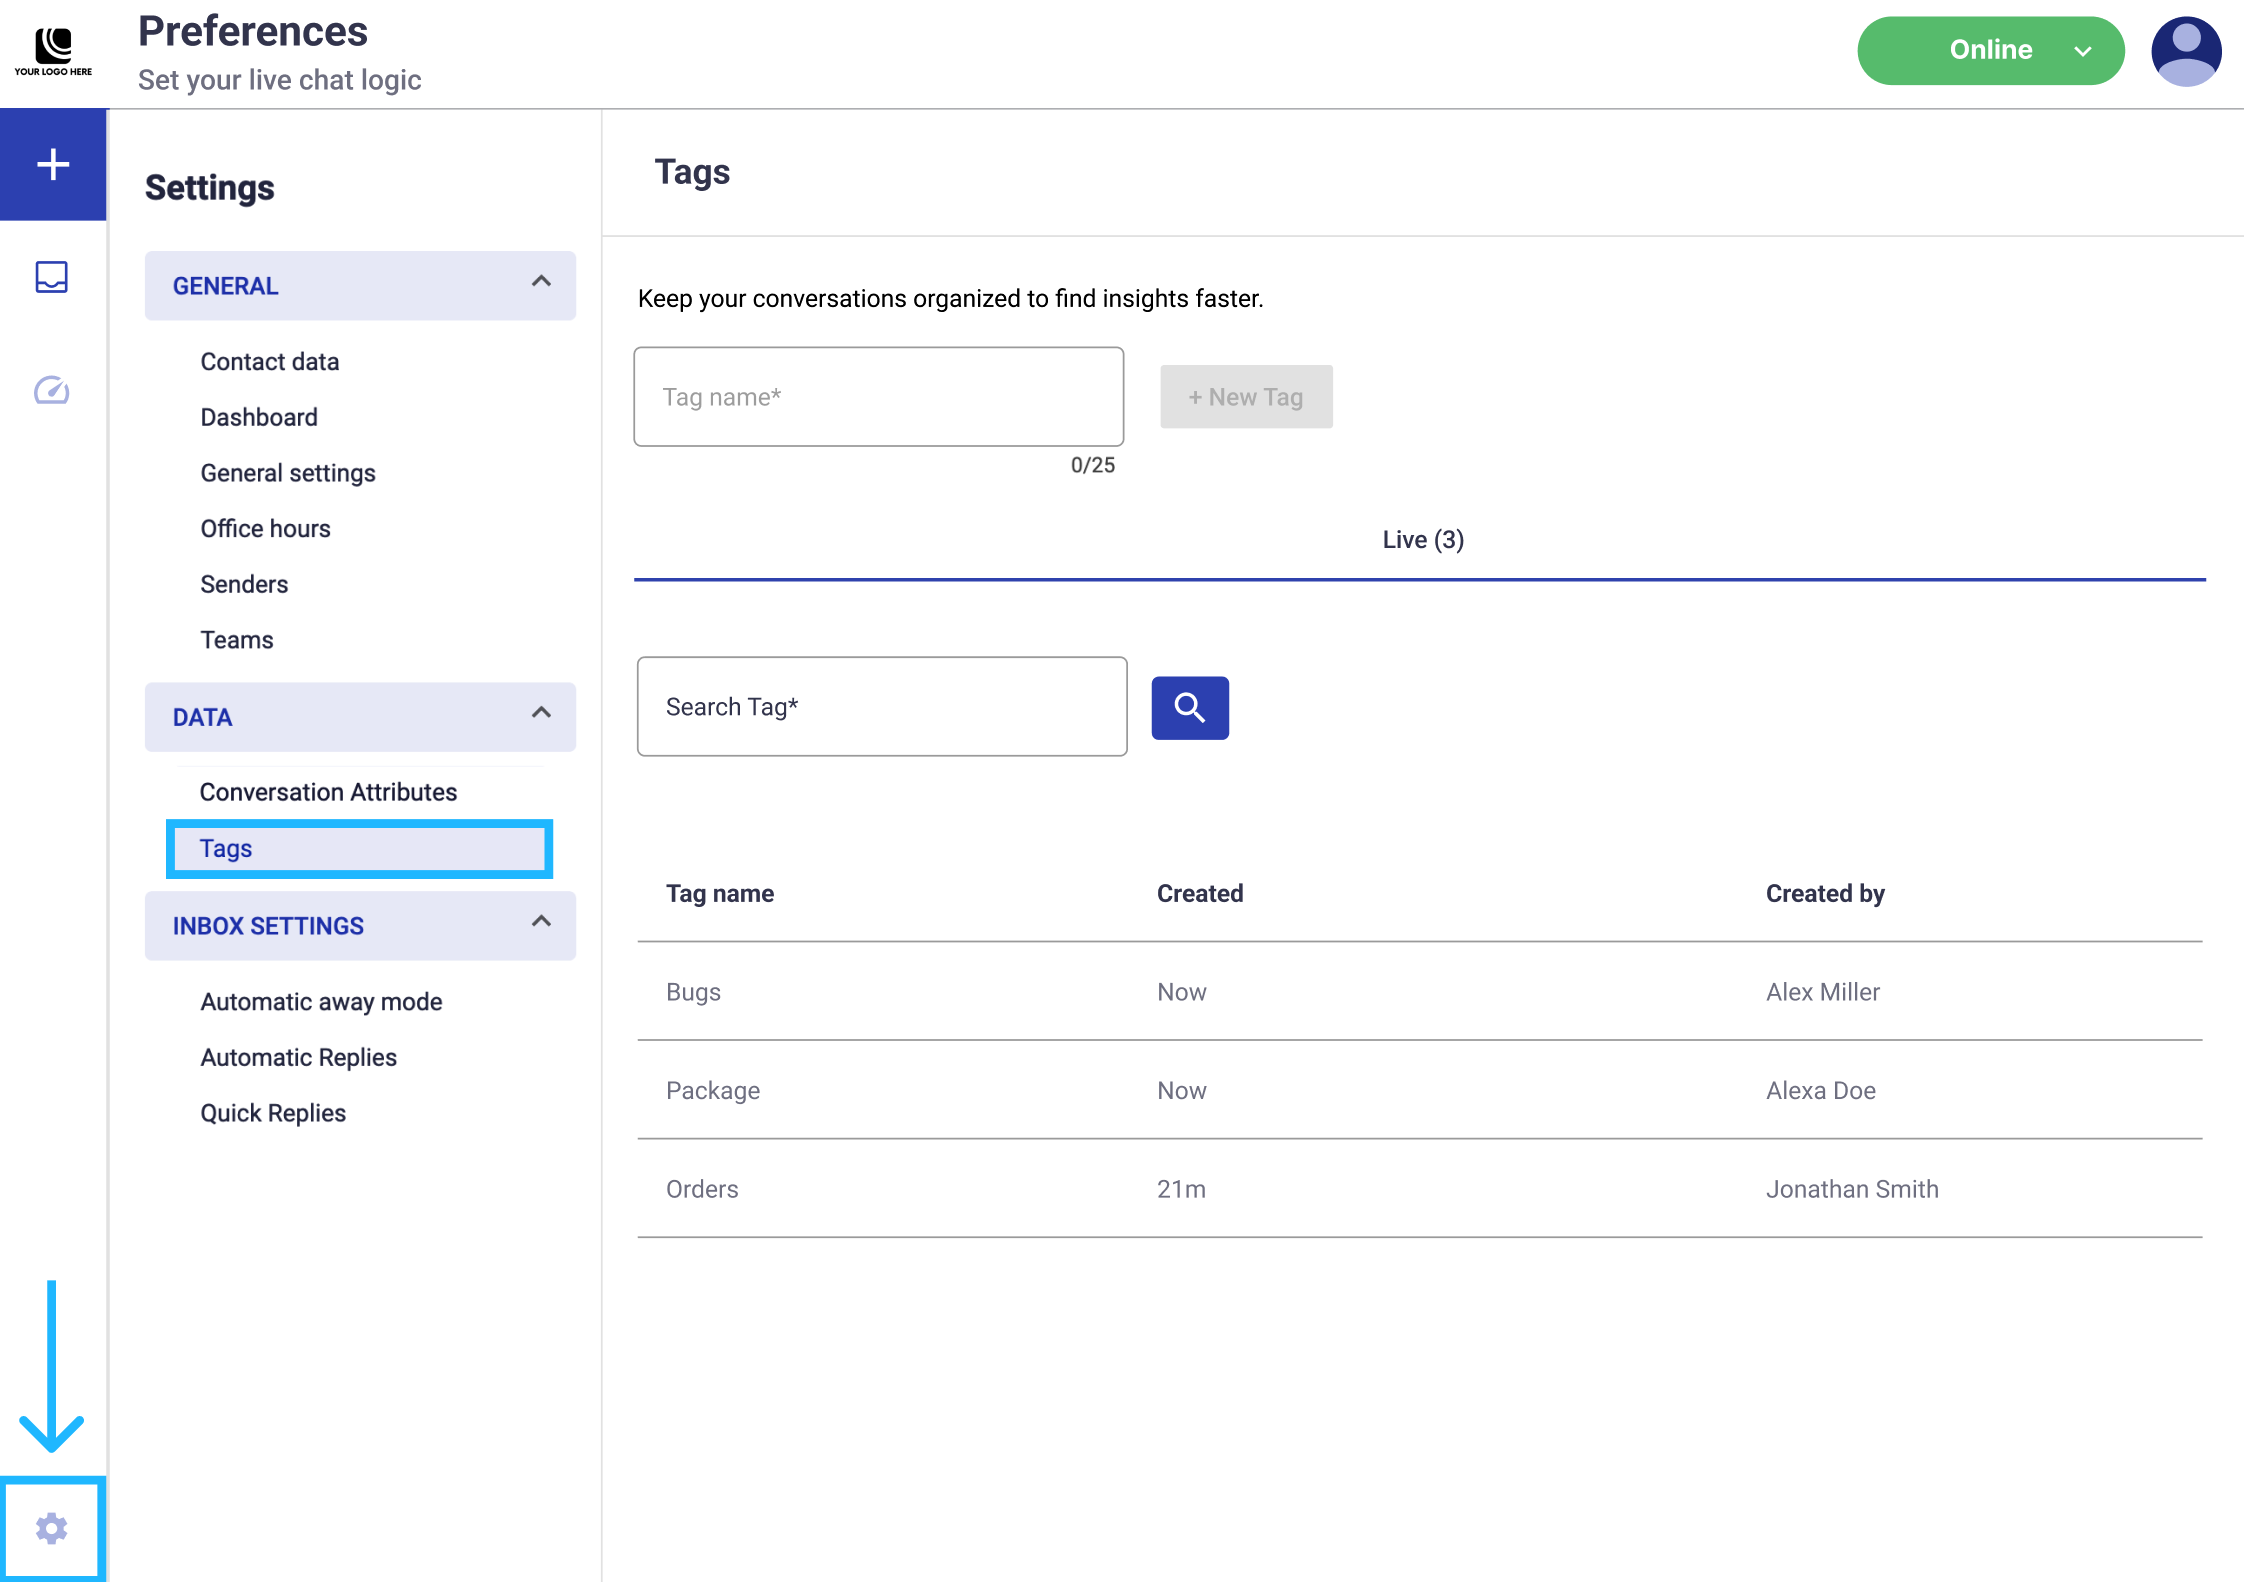This screenshot has width=2244, height=1582.
Task: Focus the Tag name input field
Action: [878, 397]
